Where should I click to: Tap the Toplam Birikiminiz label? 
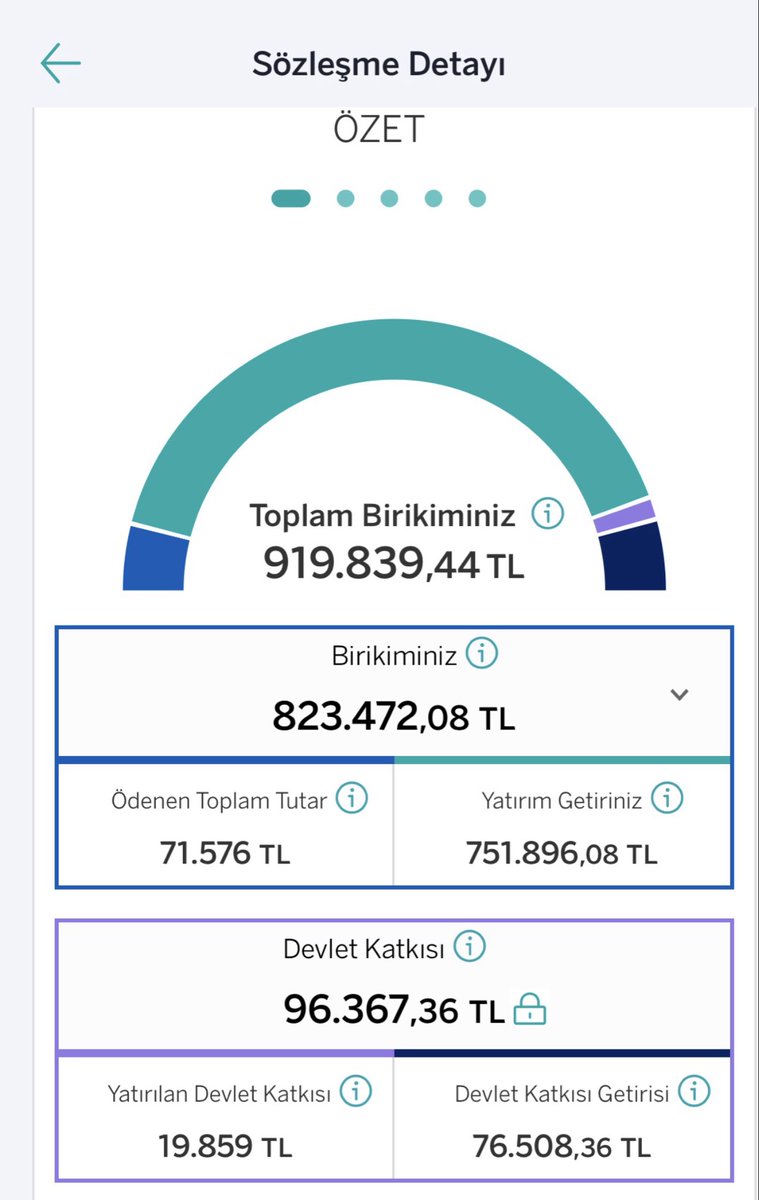[x=383, y=516]
